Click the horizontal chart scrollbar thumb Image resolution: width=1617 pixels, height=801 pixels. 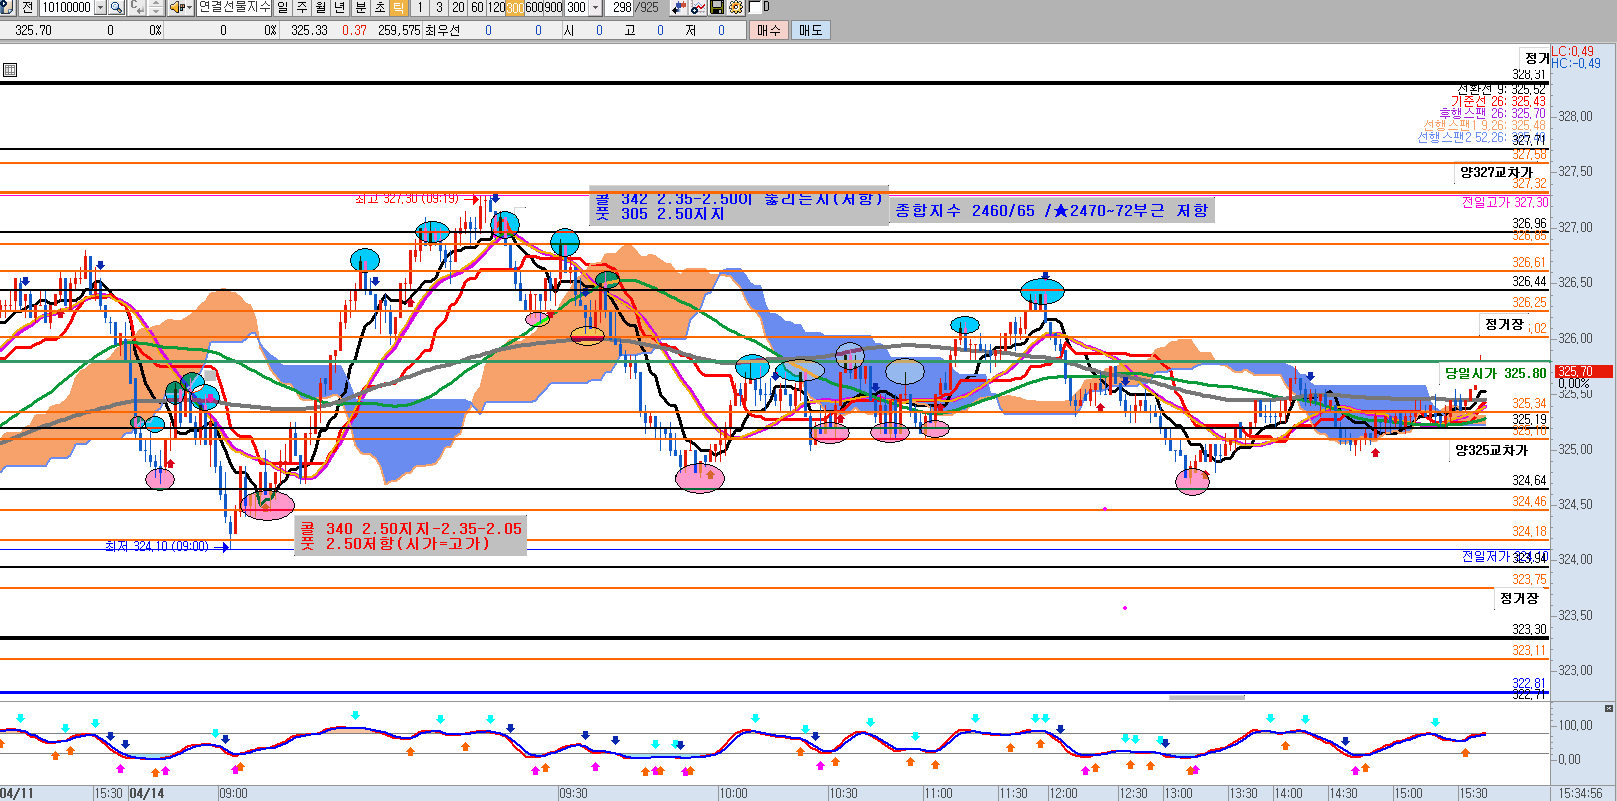click(1207, 697)
